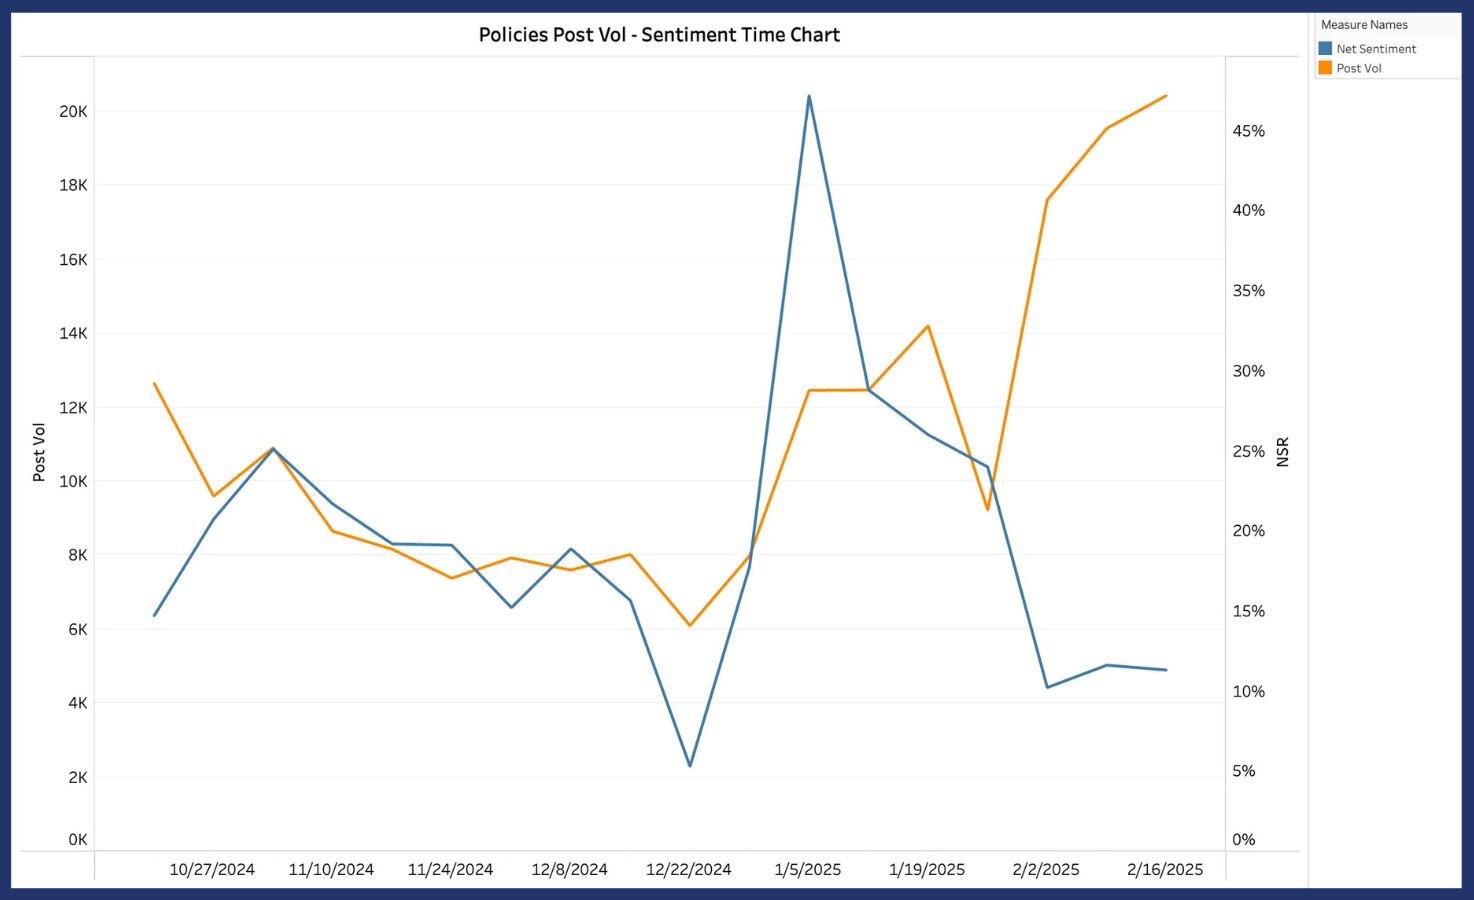Click the 1/19/2025 date label
This screenshot has width=1474, height=900.
pyautogui.click(x=927, y=869)
